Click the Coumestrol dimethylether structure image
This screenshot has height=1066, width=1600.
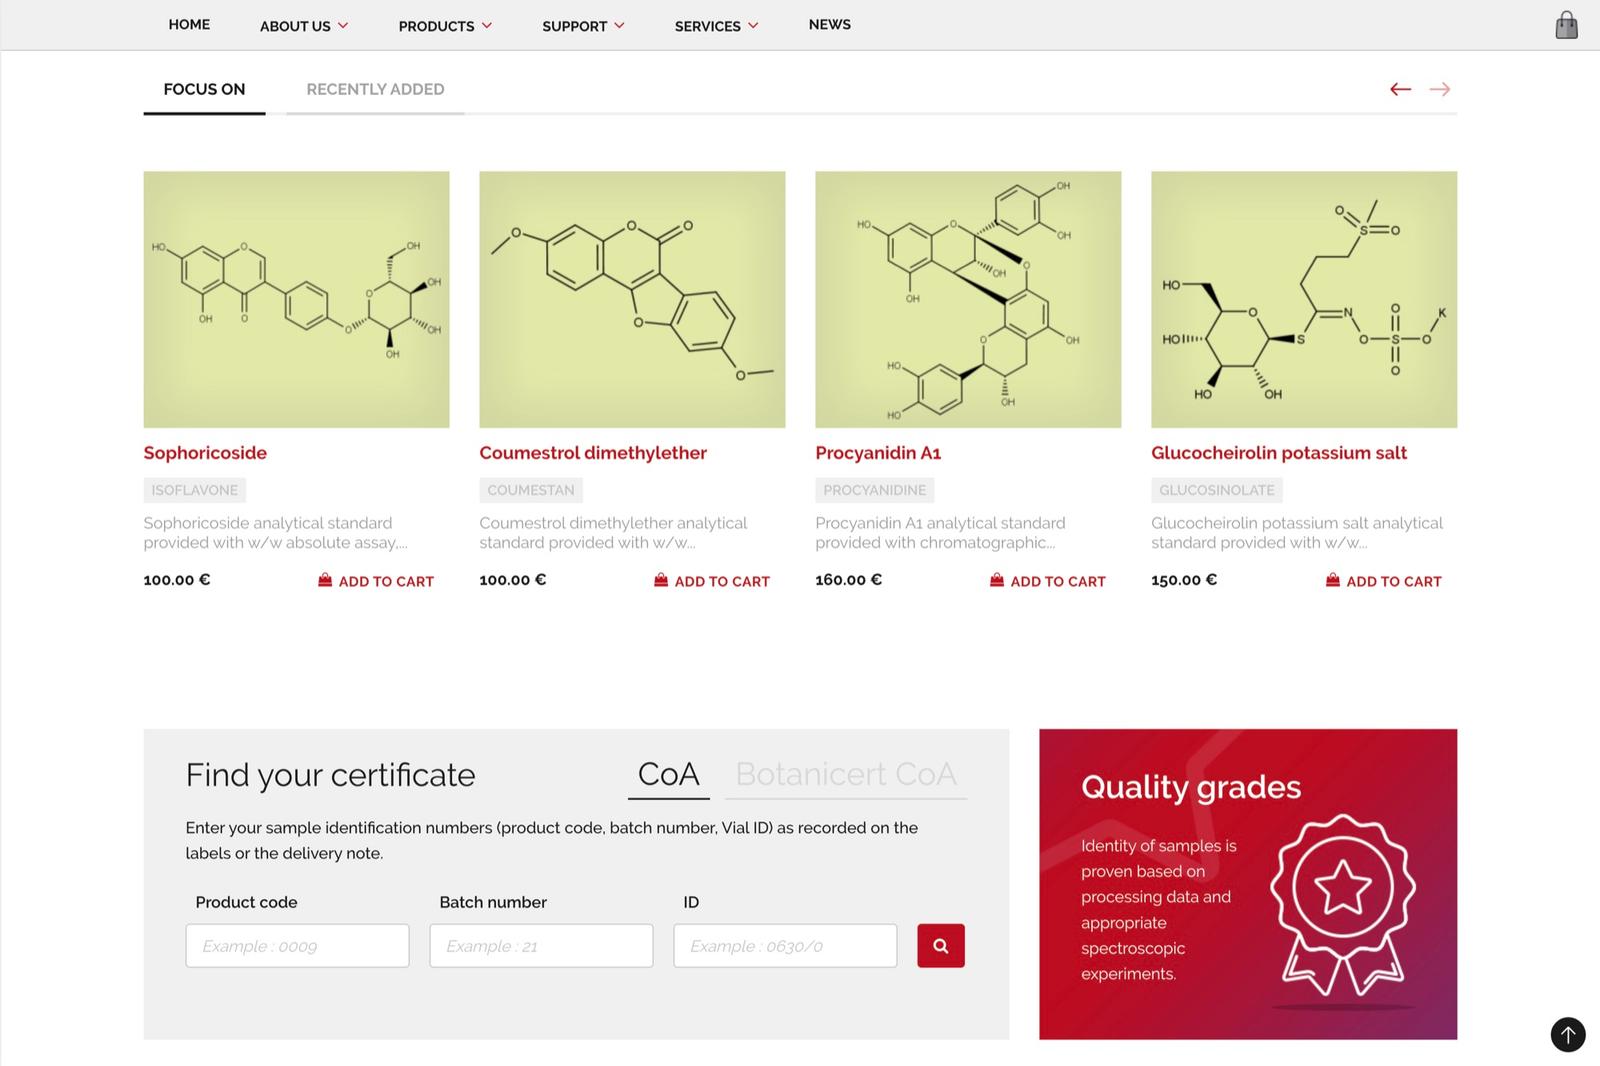[x=632, y=299]
